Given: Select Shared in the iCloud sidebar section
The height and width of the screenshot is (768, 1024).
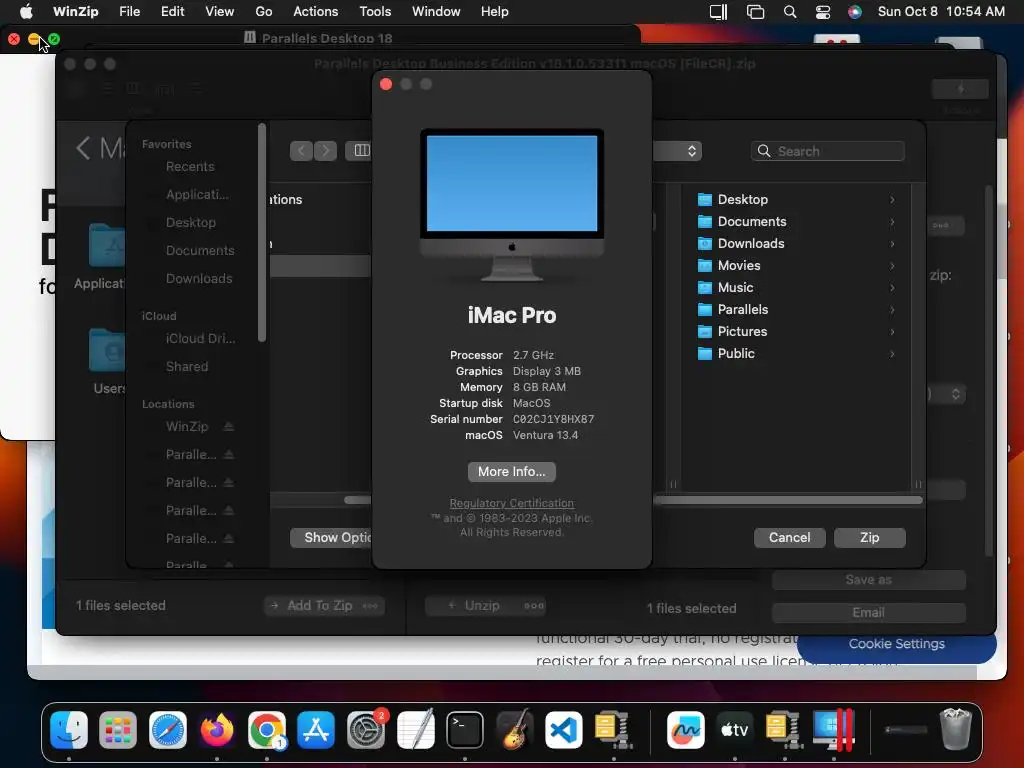Looking at the screenshot, I should [x=187, y=367].
